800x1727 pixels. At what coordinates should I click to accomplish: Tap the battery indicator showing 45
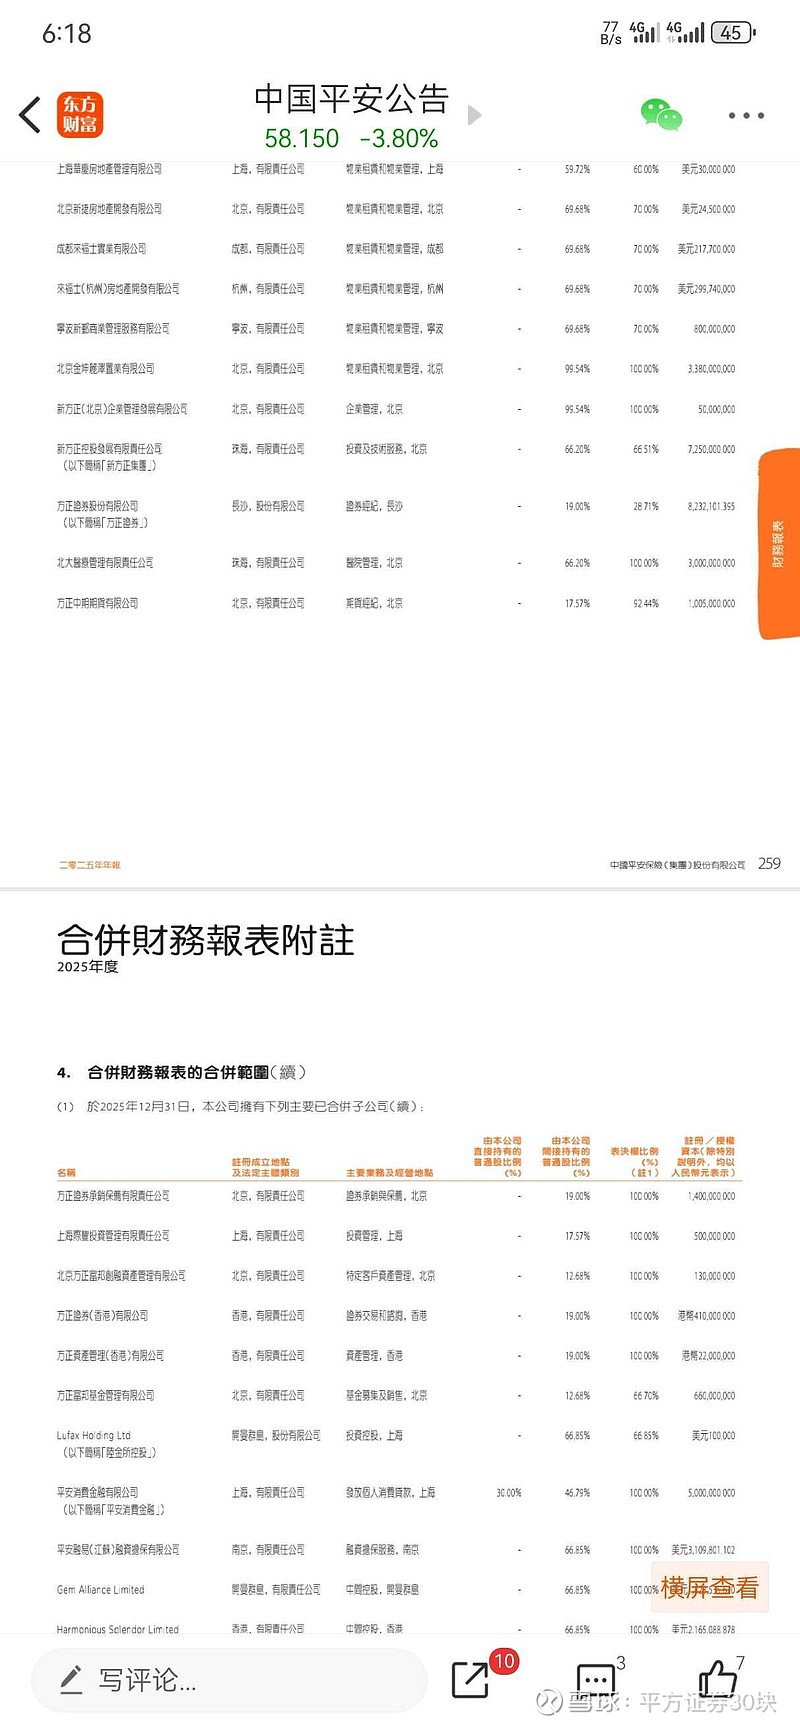pyautogui.click(x=733, y=33)
